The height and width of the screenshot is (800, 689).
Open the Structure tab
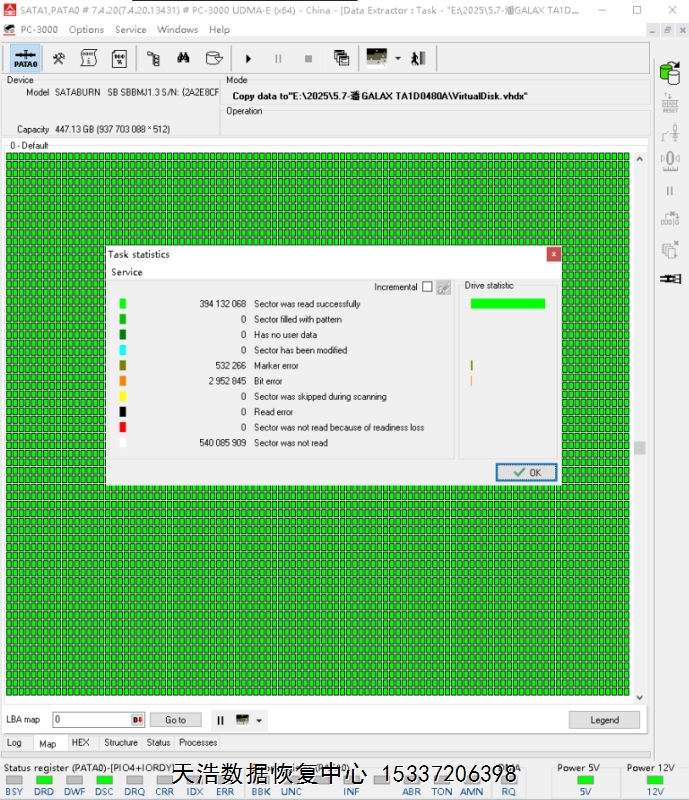click(x=121, y=743)
